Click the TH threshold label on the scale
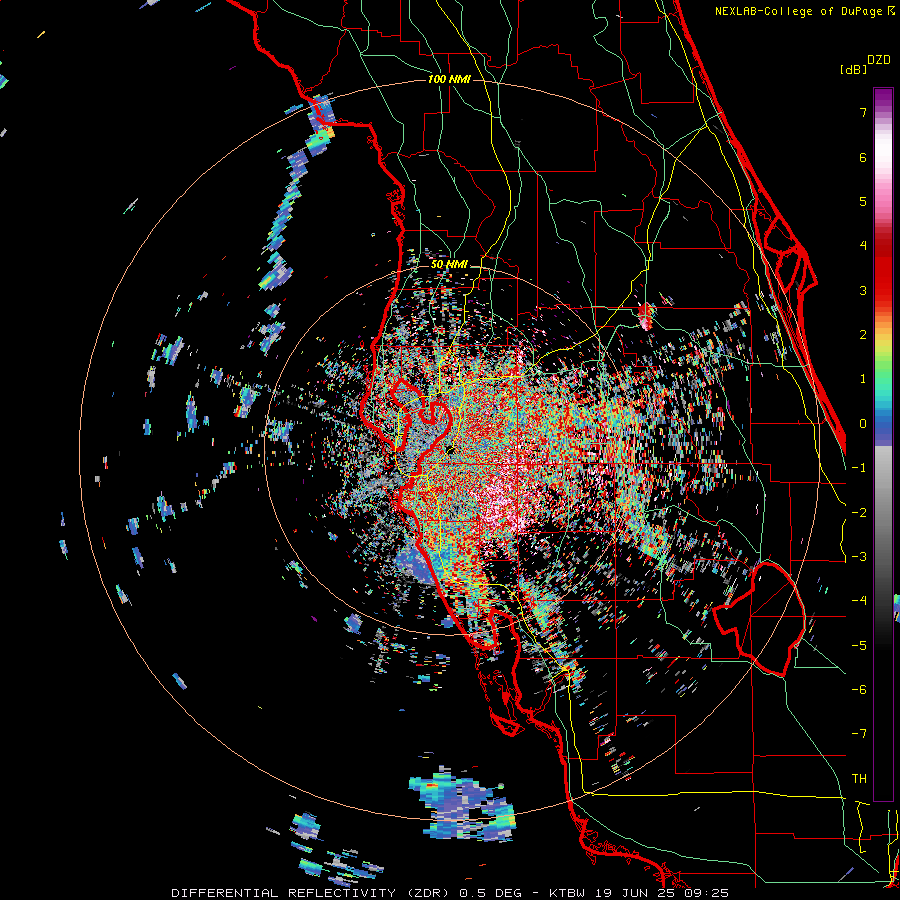 [x=859, y=779]
